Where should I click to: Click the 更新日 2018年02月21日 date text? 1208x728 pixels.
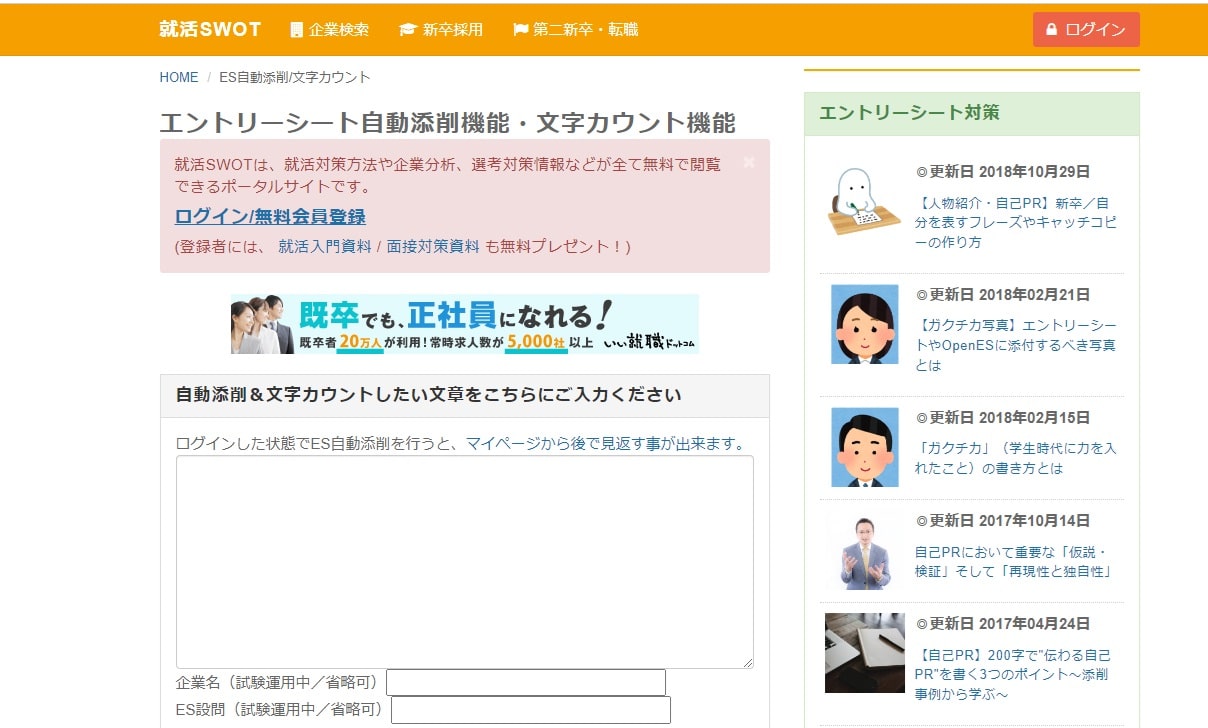1003,294
